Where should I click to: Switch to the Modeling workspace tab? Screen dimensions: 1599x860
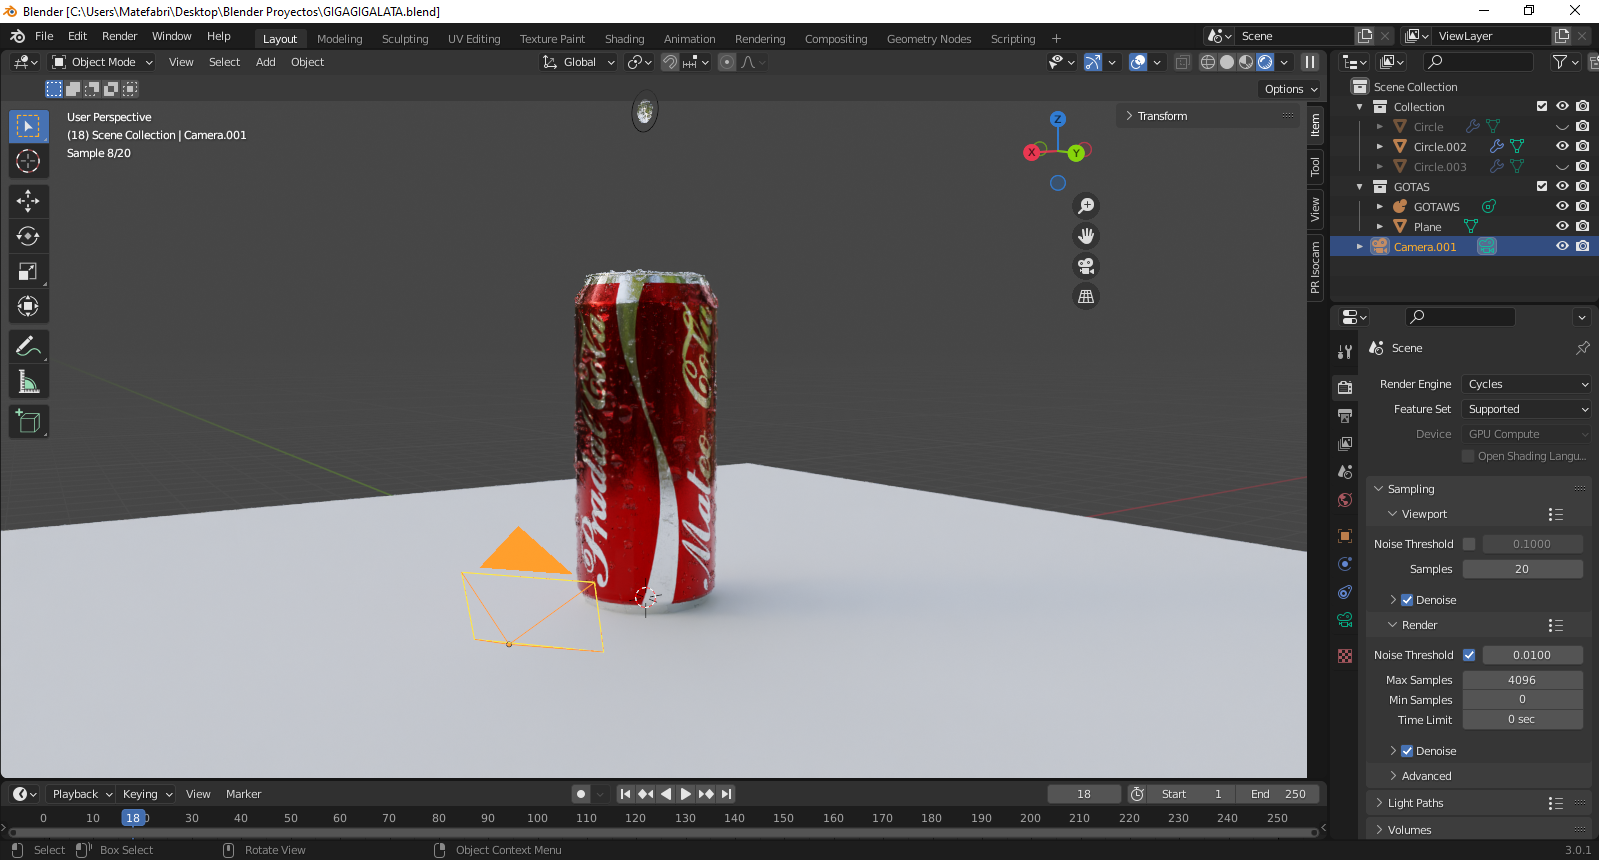340,39
